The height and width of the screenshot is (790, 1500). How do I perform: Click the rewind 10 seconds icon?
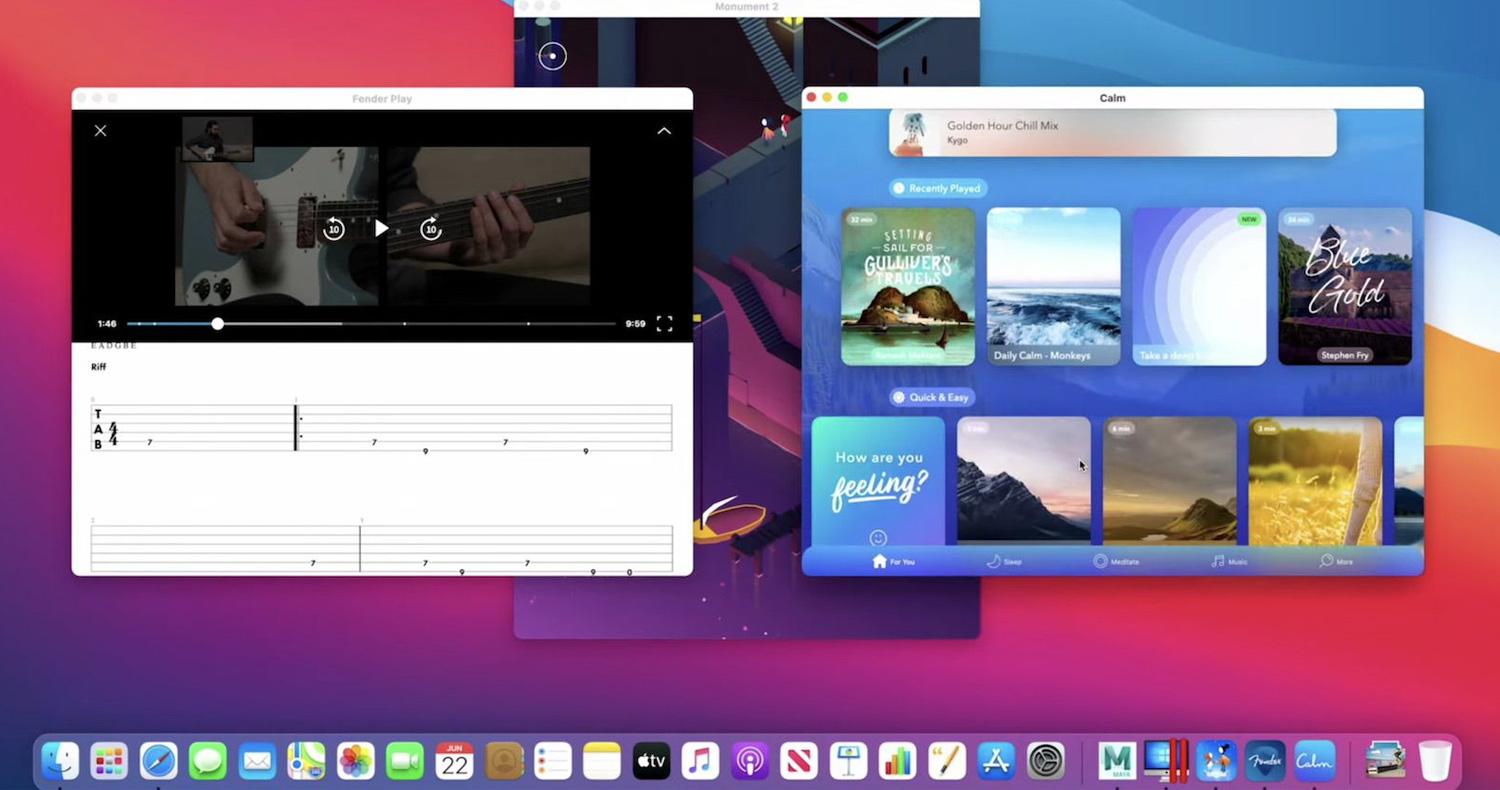[x=334, y=228]
